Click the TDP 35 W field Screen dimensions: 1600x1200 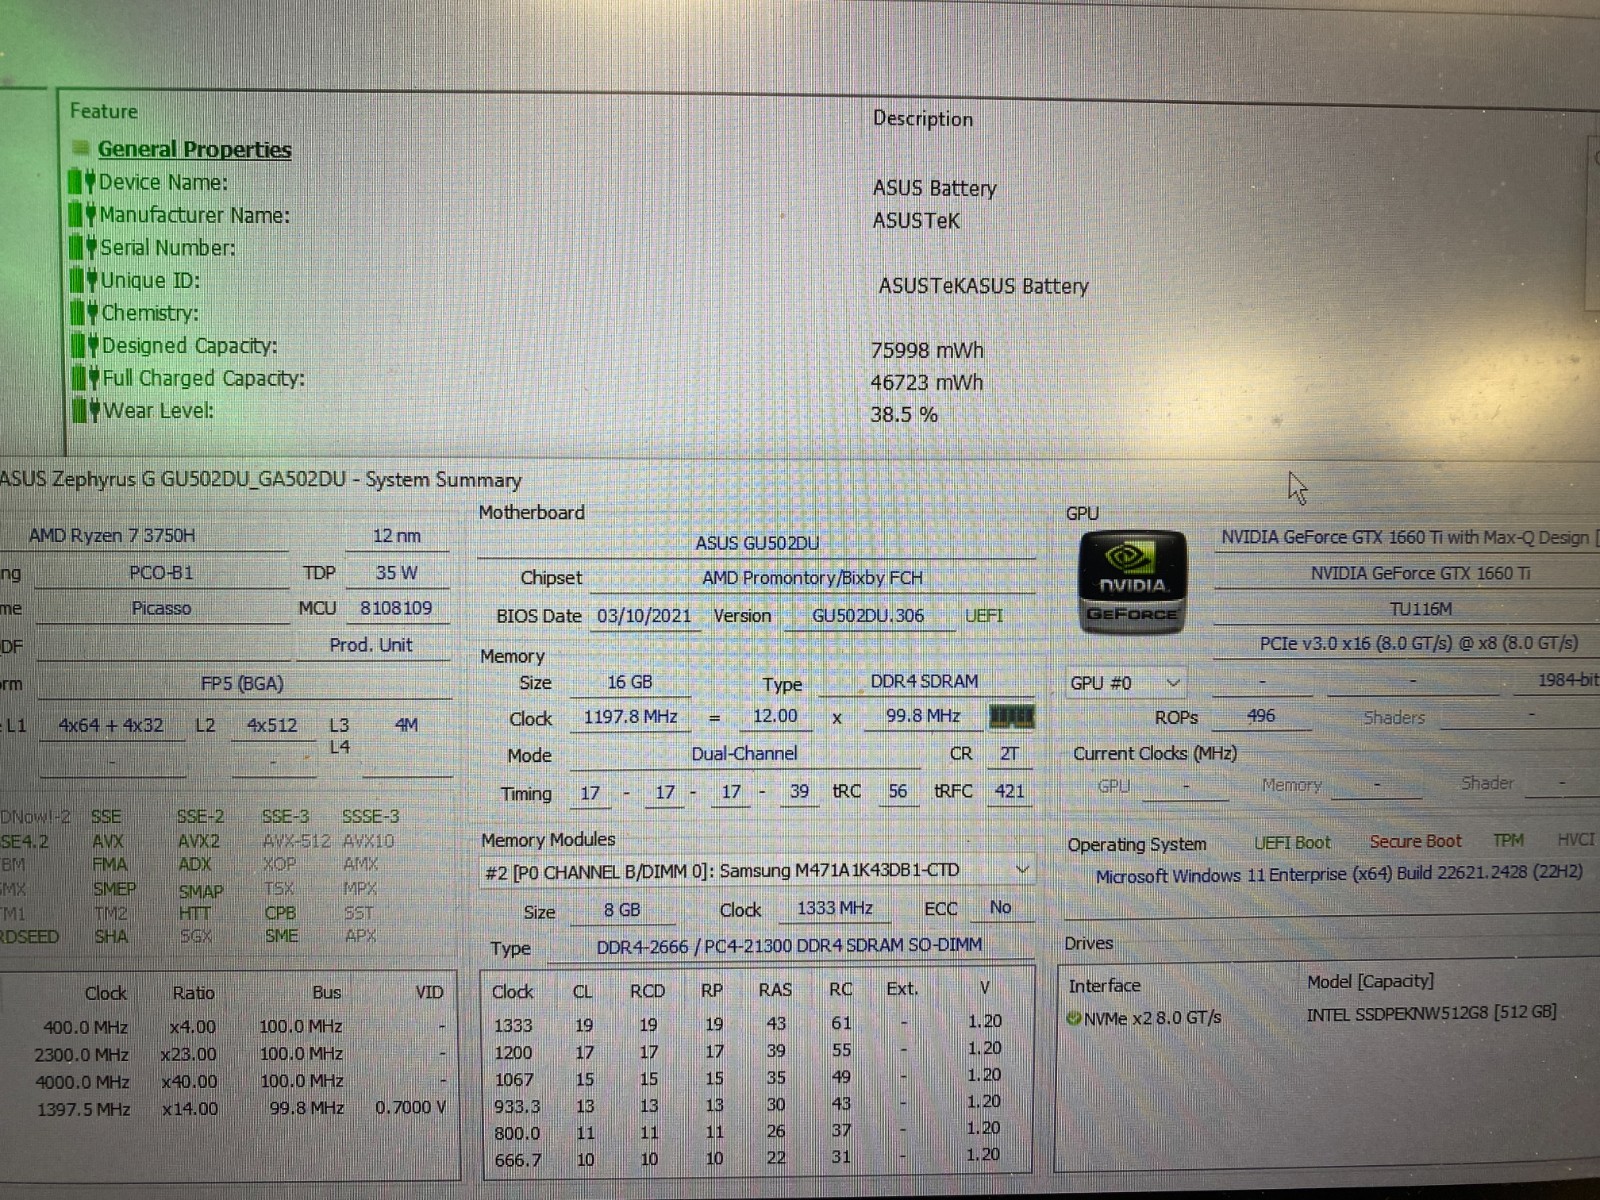pyautogui.click(x=397, y=573)
